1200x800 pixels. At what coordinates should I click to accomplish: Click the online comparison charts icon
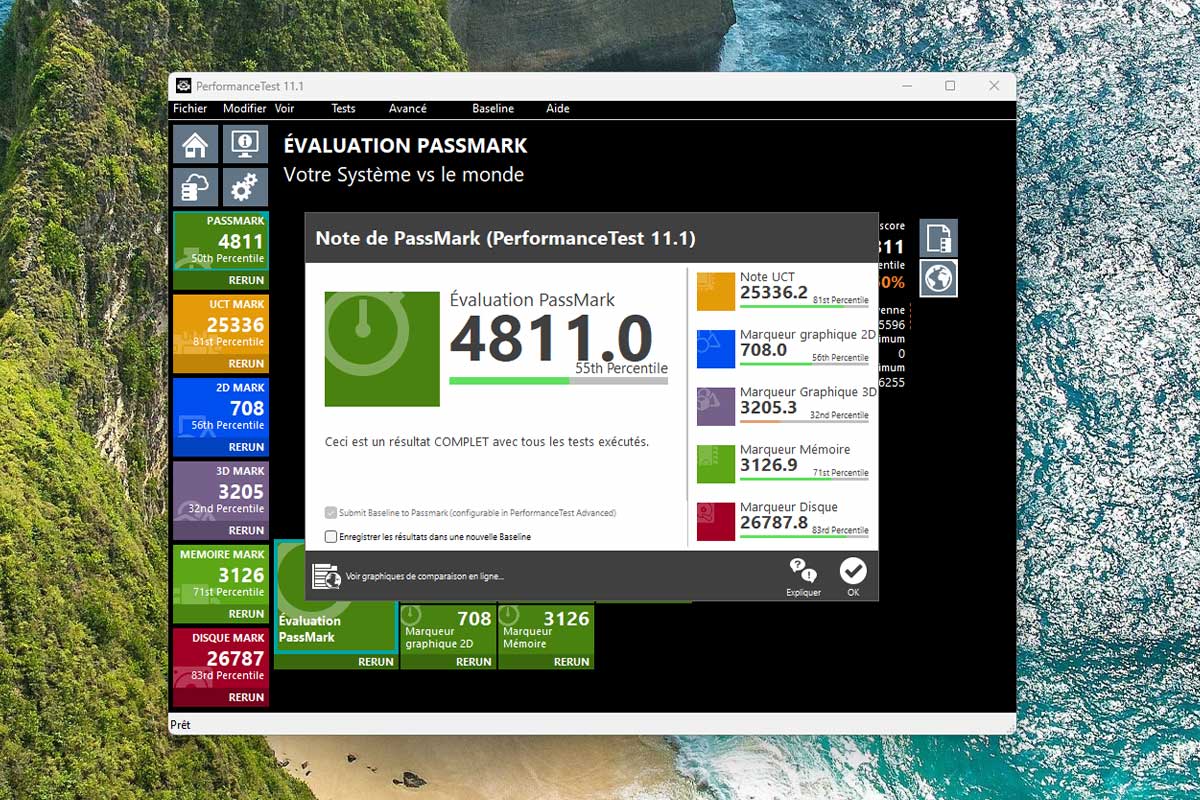(x=326, y=576)
